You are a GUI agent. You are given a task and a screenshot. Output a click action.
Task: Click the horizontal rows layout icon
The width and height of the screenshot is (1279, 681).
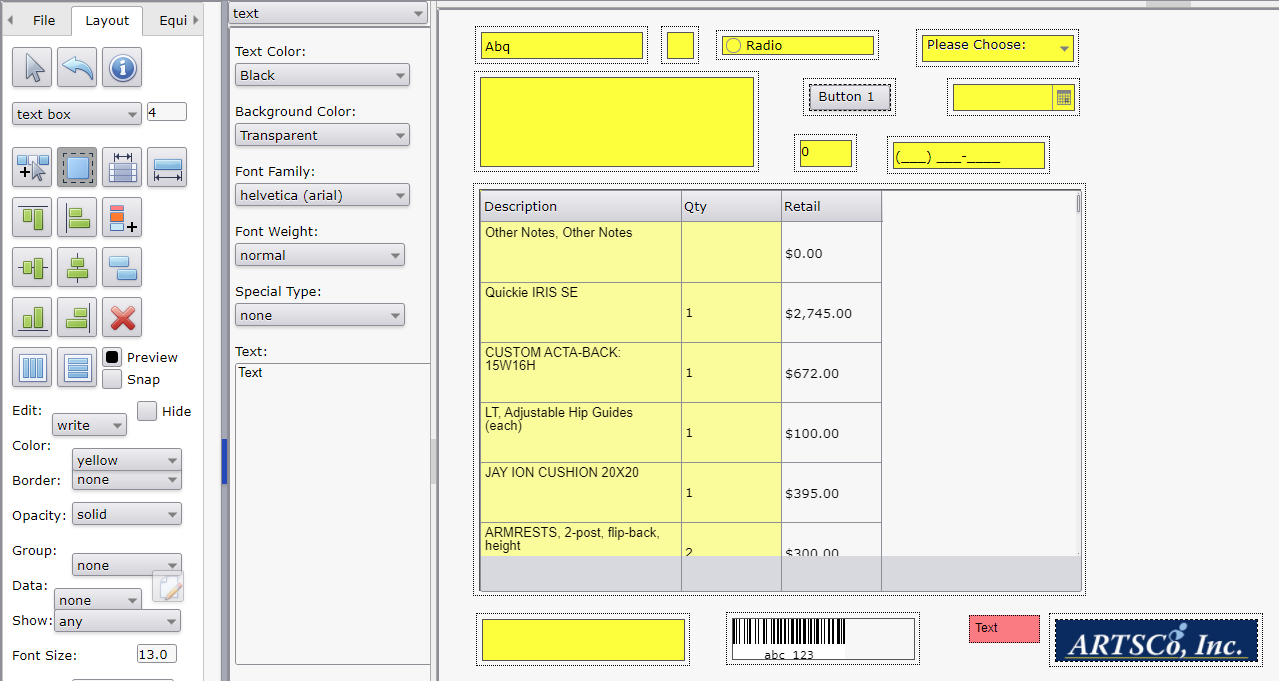[x=77, y=367]
